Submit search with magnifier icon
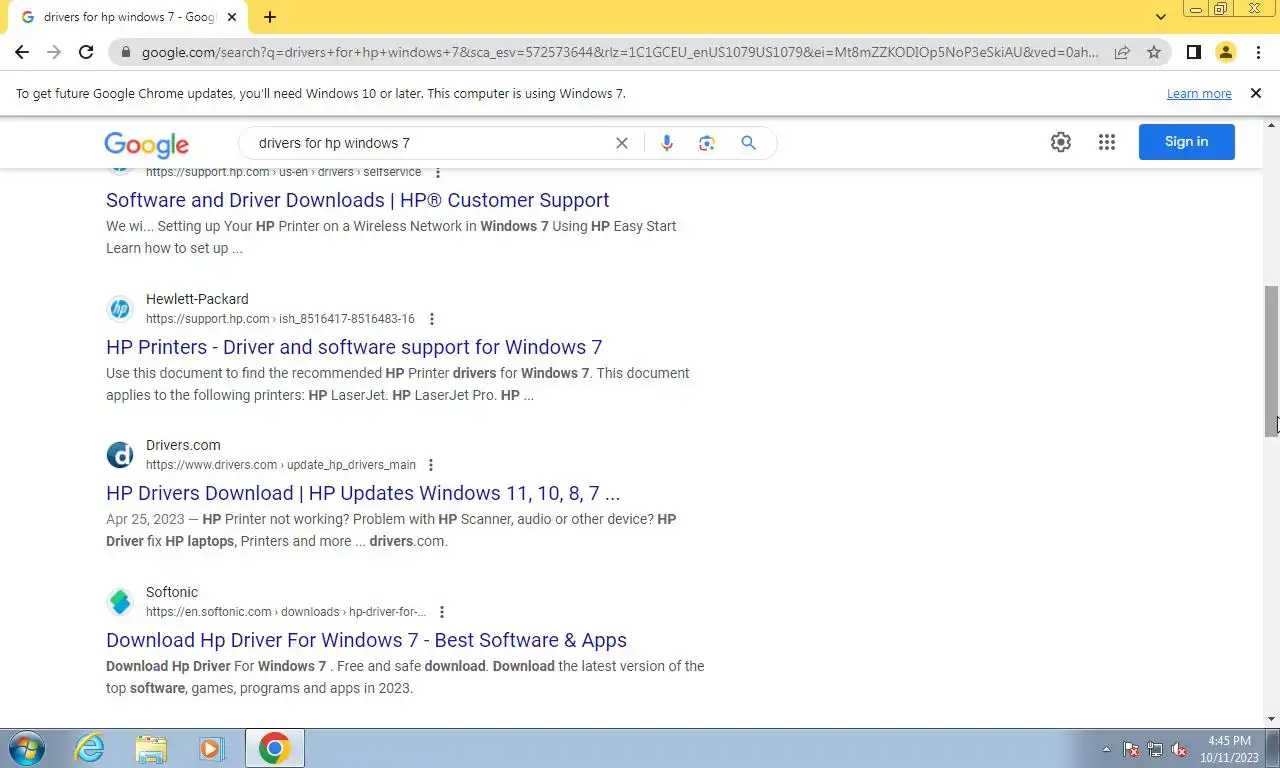This screenshot has width=1280, height=768. (x=748, y=143)
